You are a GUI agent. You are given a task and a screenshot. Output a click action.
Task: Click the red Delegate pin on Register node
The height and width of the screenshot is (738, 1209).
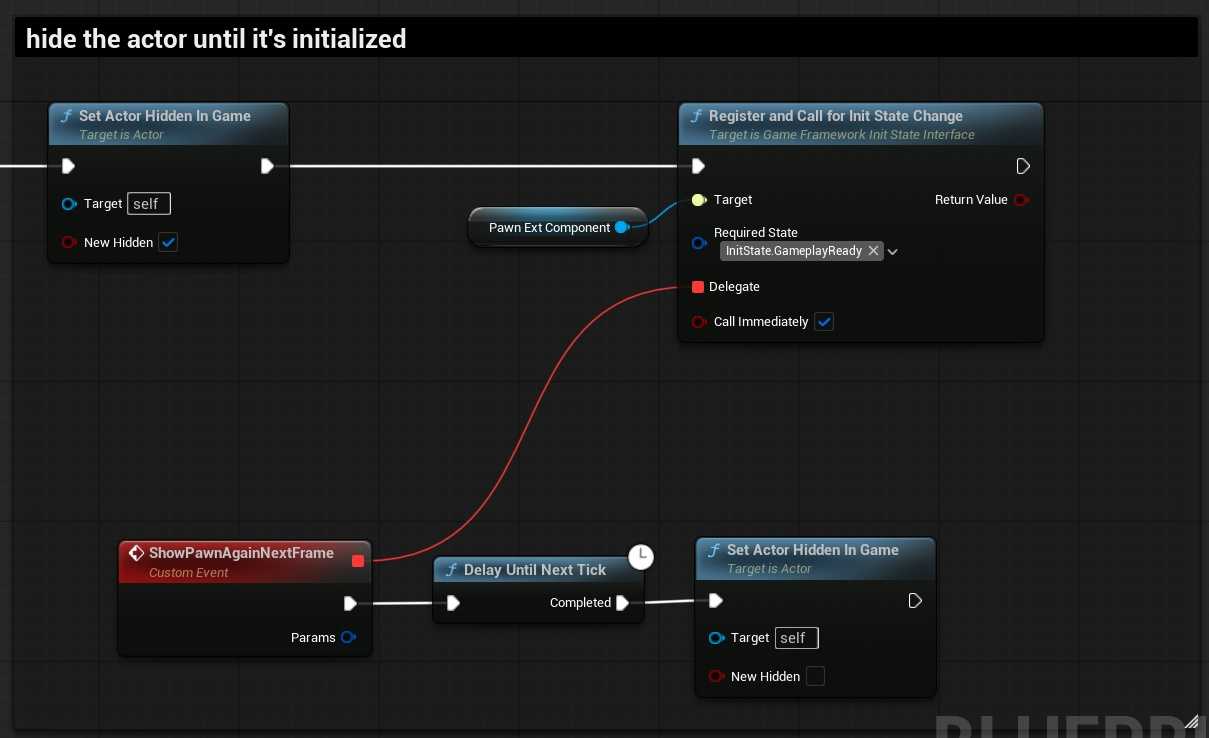(x=698, y=287)
